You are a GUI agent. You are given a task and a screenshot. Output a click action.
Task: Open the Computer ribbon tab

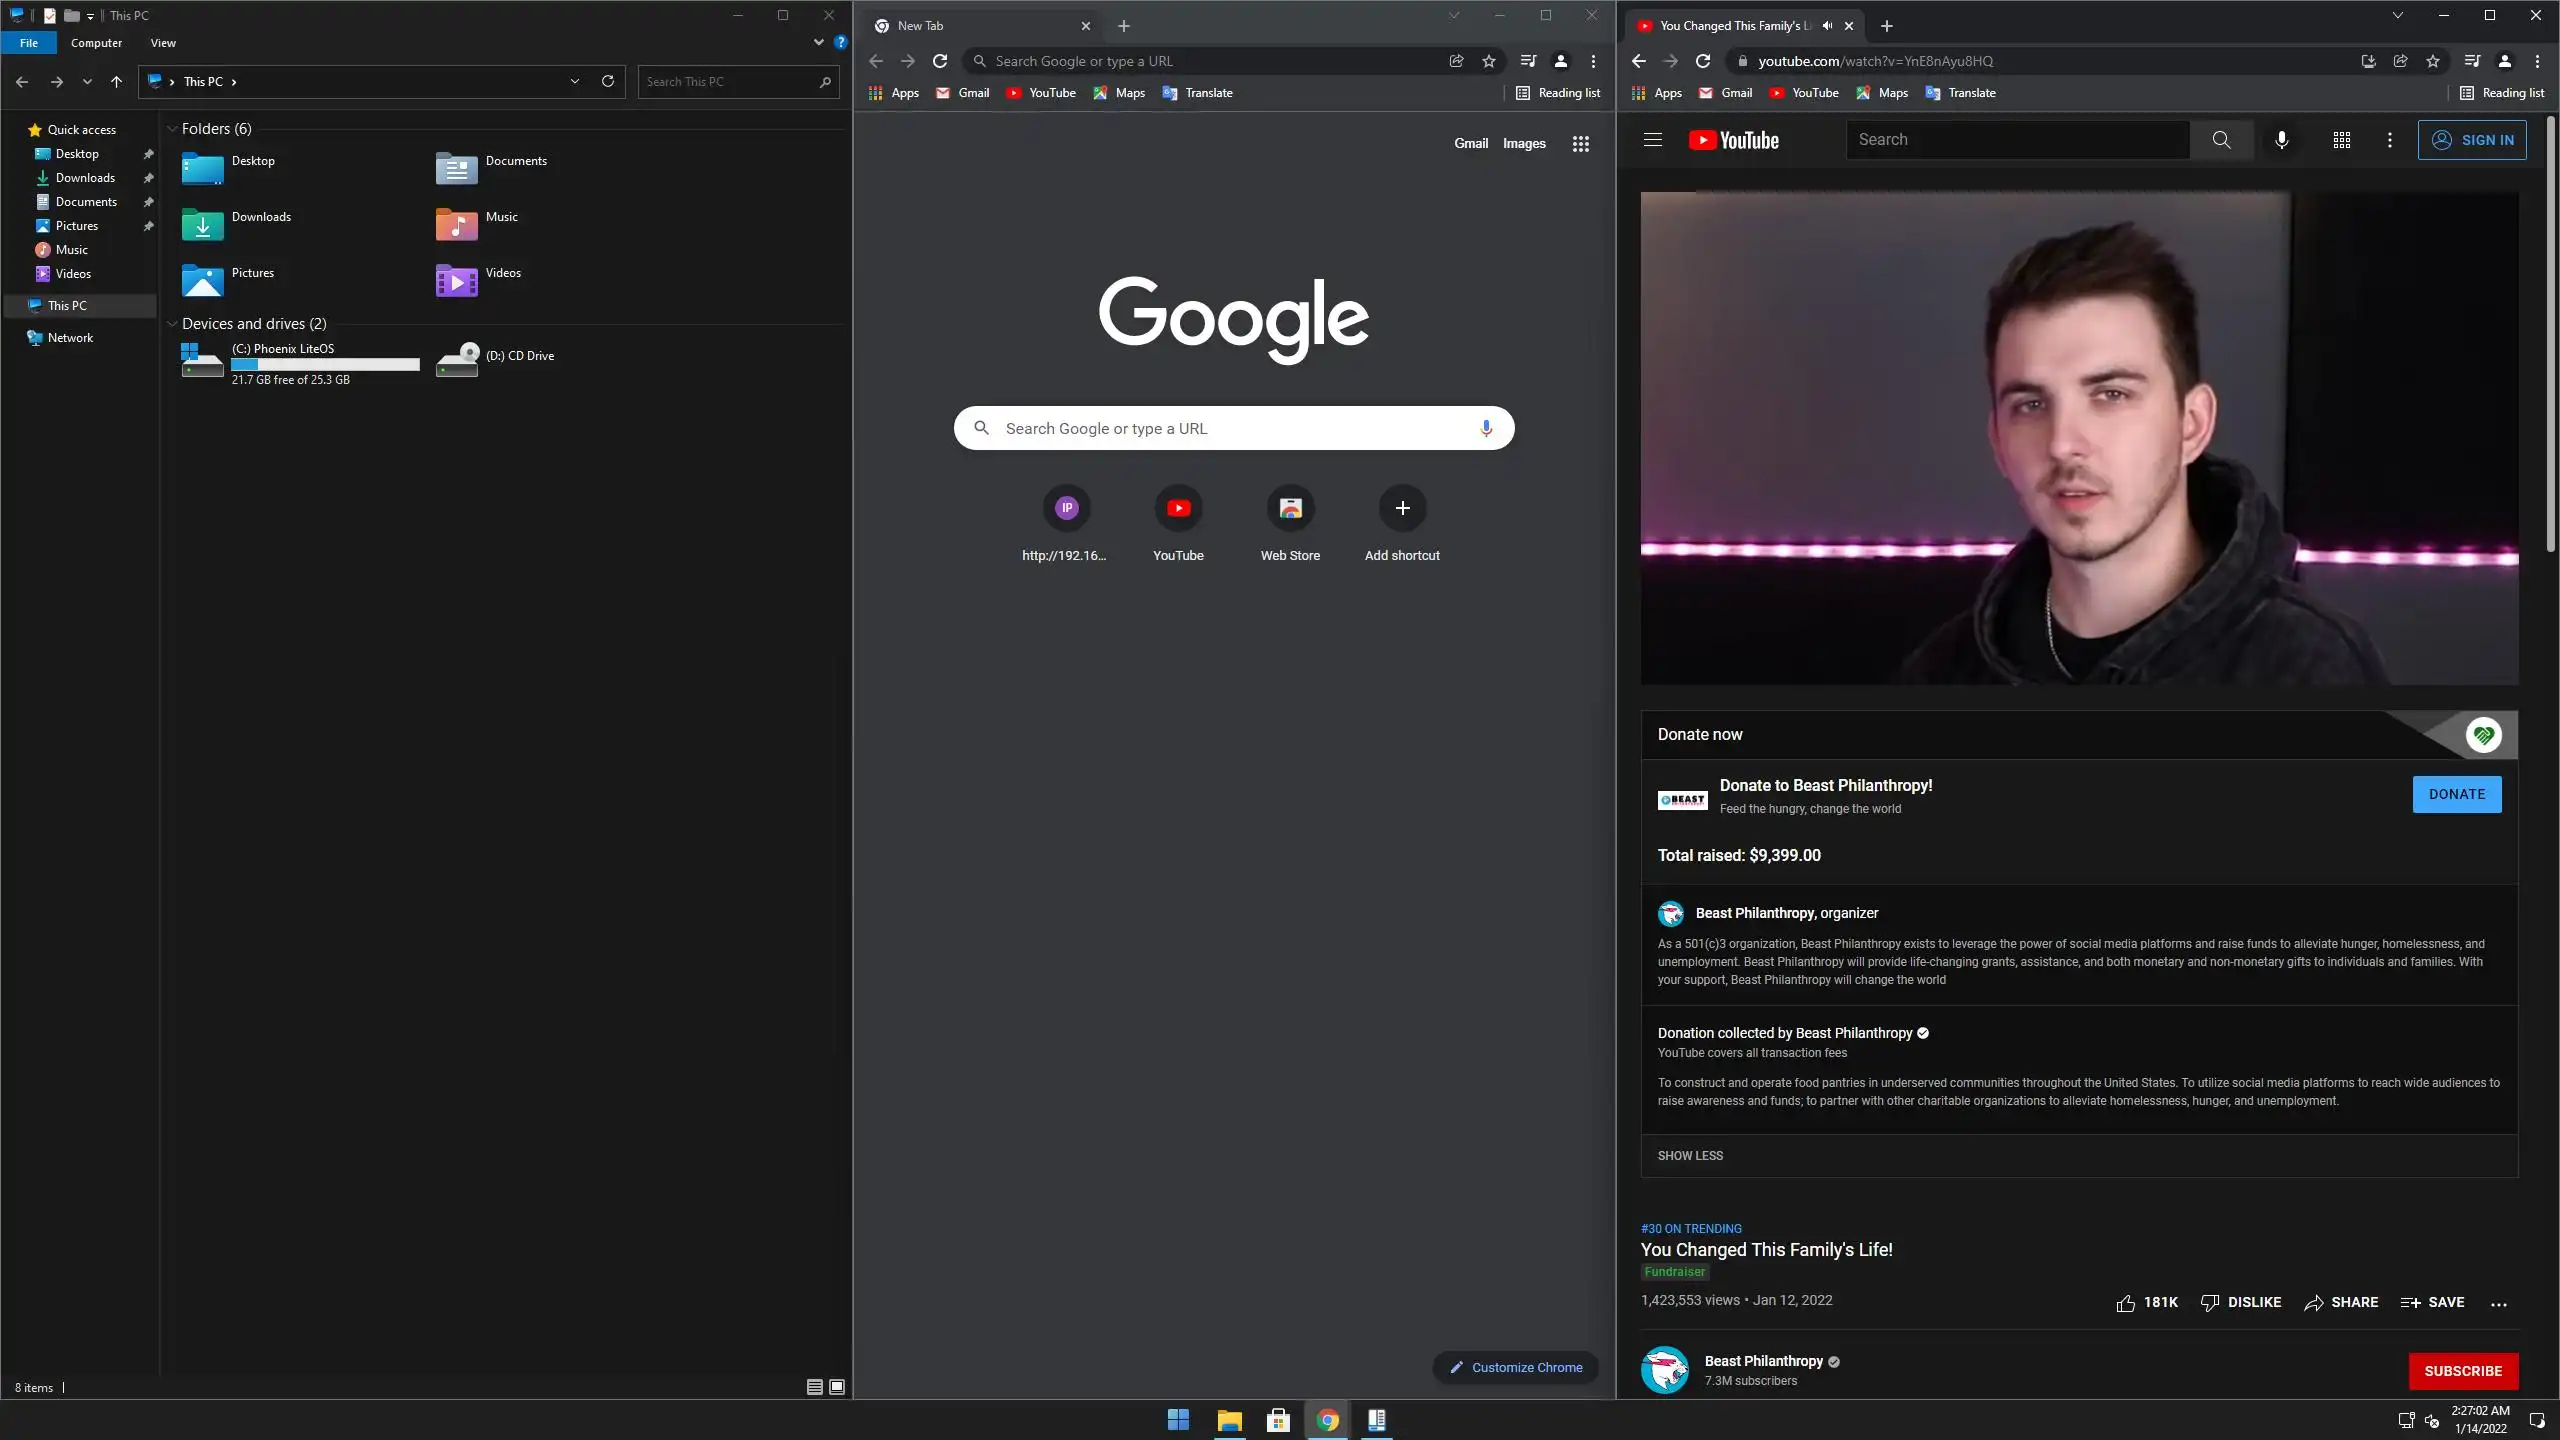point(96,43)
